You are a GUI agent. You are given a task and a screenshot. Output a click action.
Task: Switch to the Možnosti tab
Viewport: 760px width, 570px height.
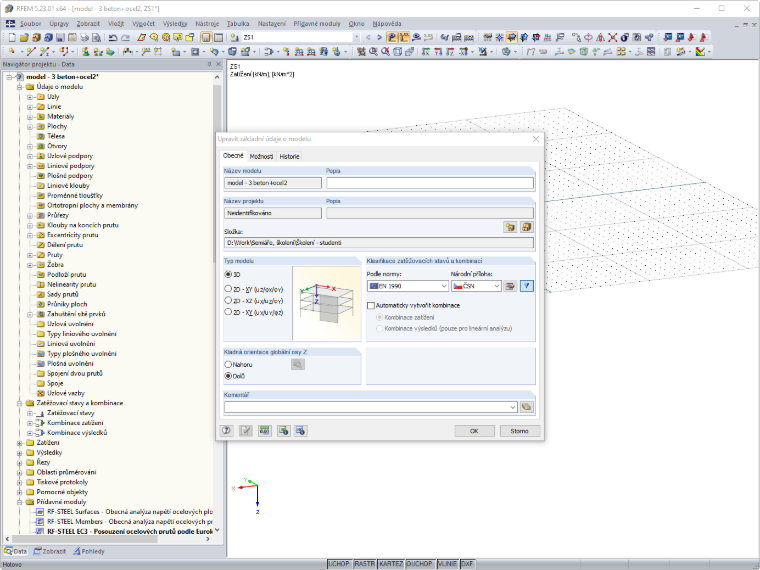261,156
